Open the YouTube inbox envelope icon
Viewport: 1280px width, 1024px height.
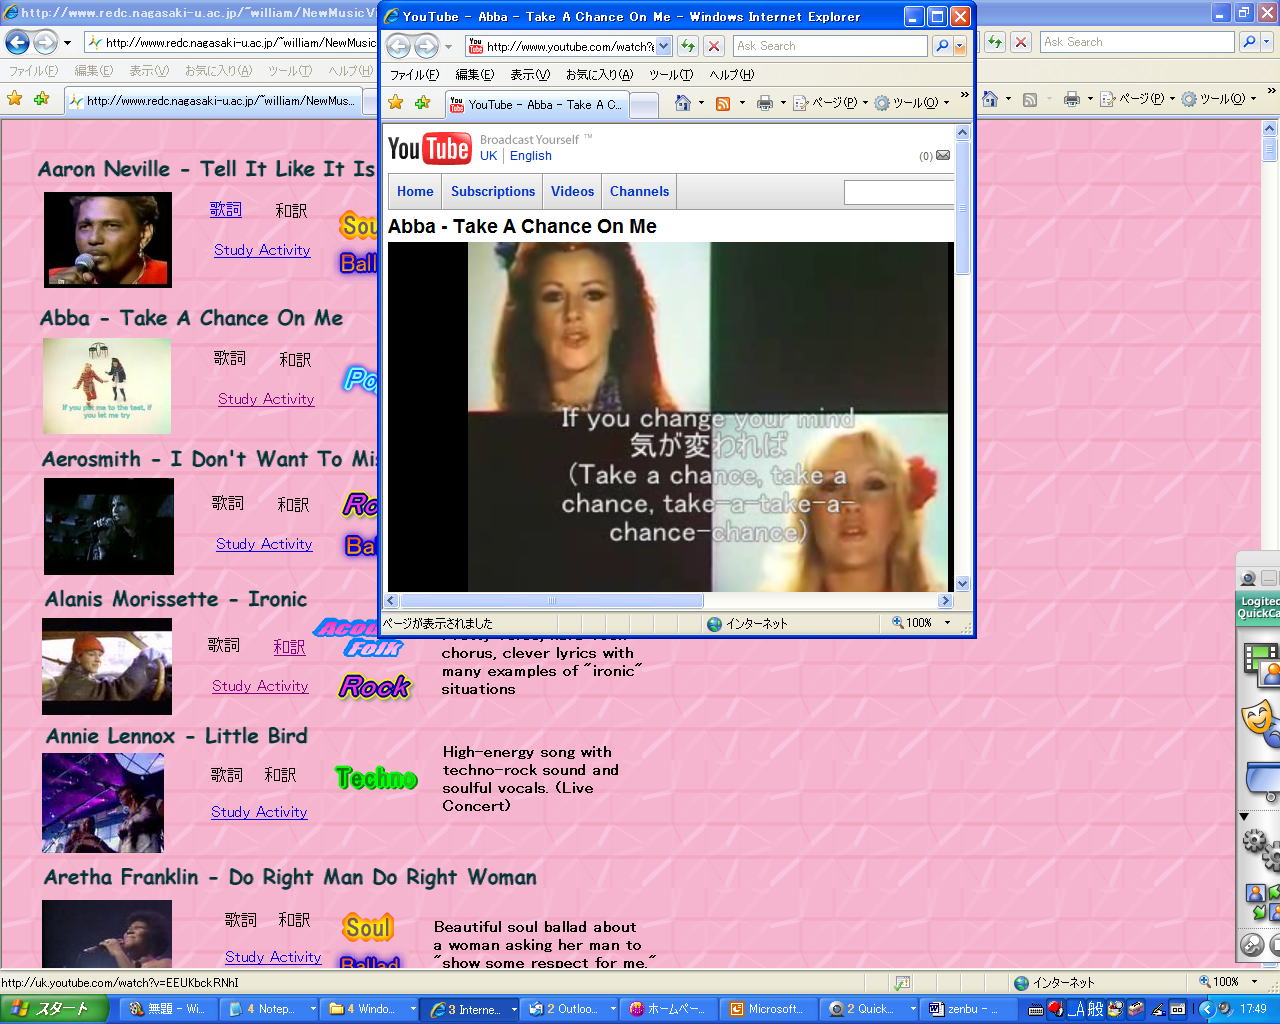(943, 155)
